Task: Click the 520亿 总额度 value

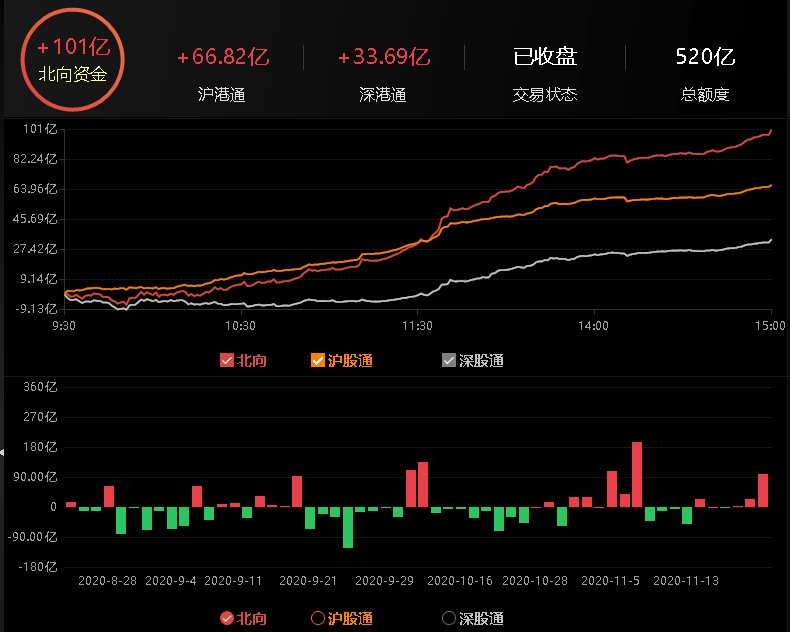Action: pos(705,56)
